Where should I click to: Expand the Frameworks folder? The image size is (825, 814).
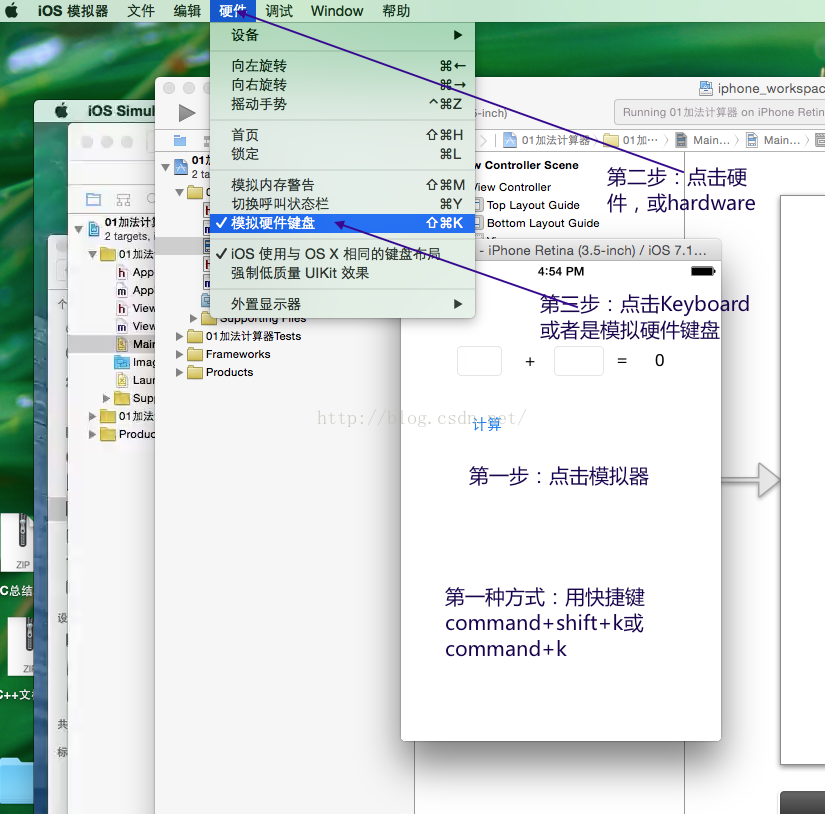coord(179,354)
